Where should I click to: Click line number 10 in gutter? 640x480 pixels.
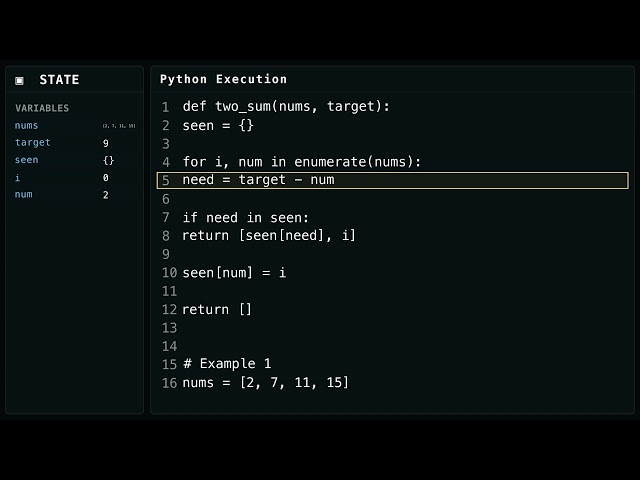169,273
